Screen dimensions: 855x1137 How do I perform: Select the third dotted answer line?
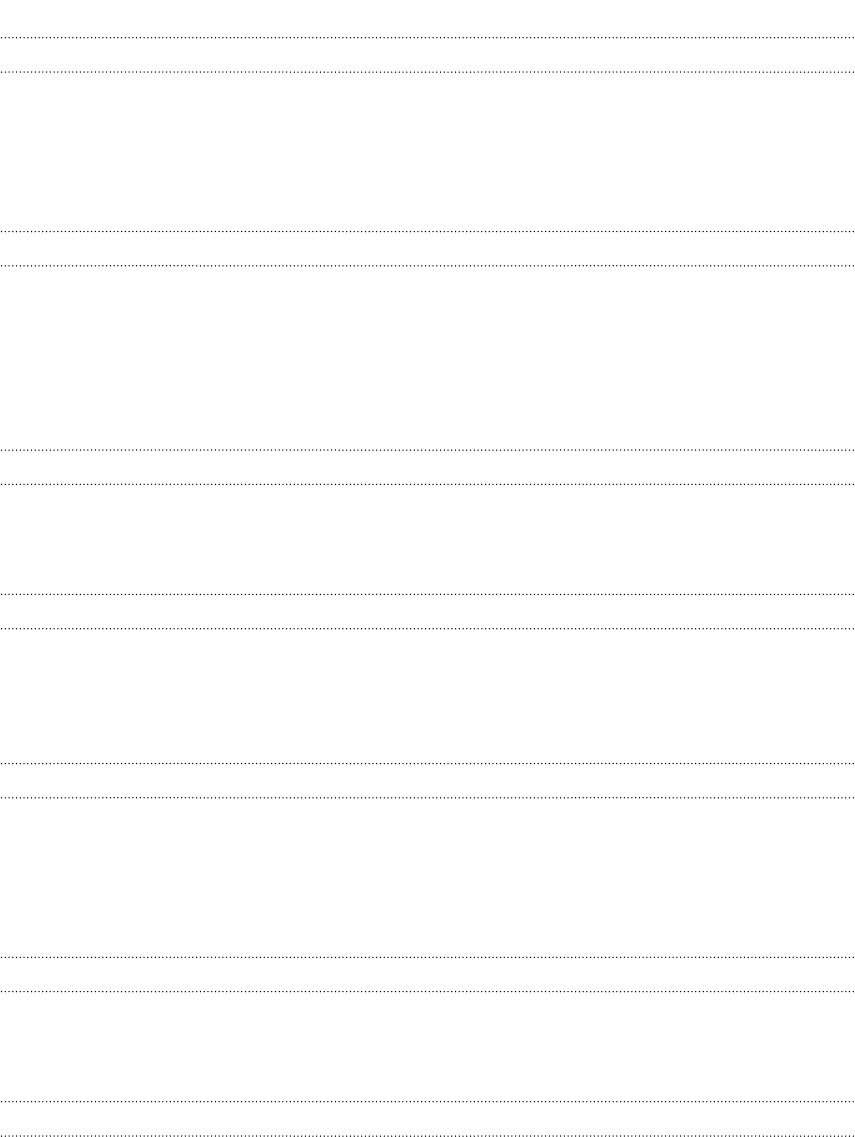(x=427, y=231)
